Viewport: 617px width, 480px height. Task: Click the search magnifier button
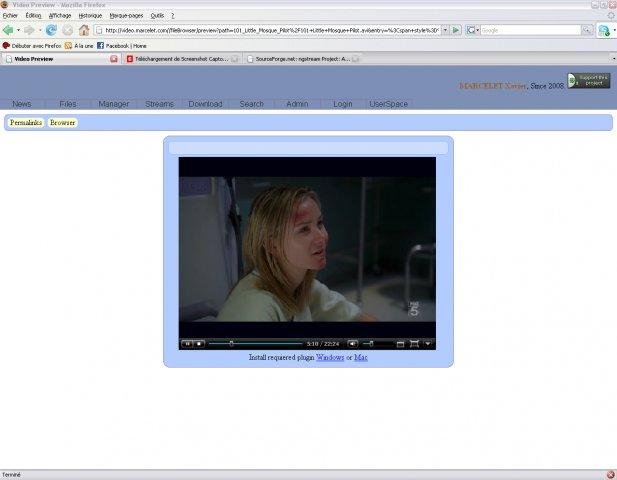pyautogui.click(x=587, y=30)
